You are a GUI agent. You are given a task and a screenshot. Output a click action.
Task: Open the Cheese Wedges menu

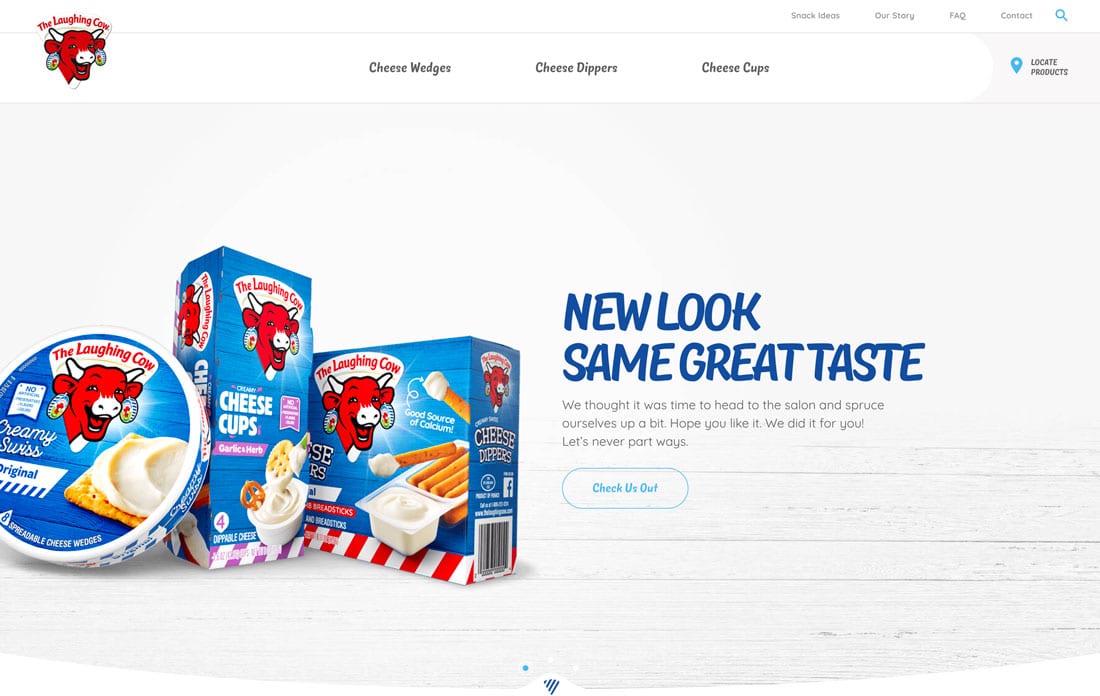410,68
